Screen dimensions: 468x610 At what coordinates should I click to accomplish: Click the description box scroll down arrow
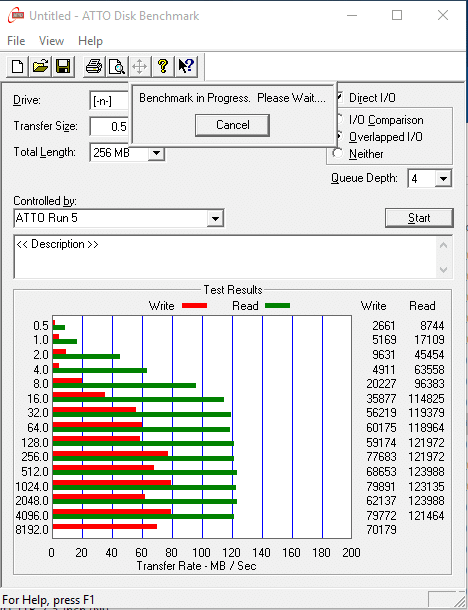point(443,269)
